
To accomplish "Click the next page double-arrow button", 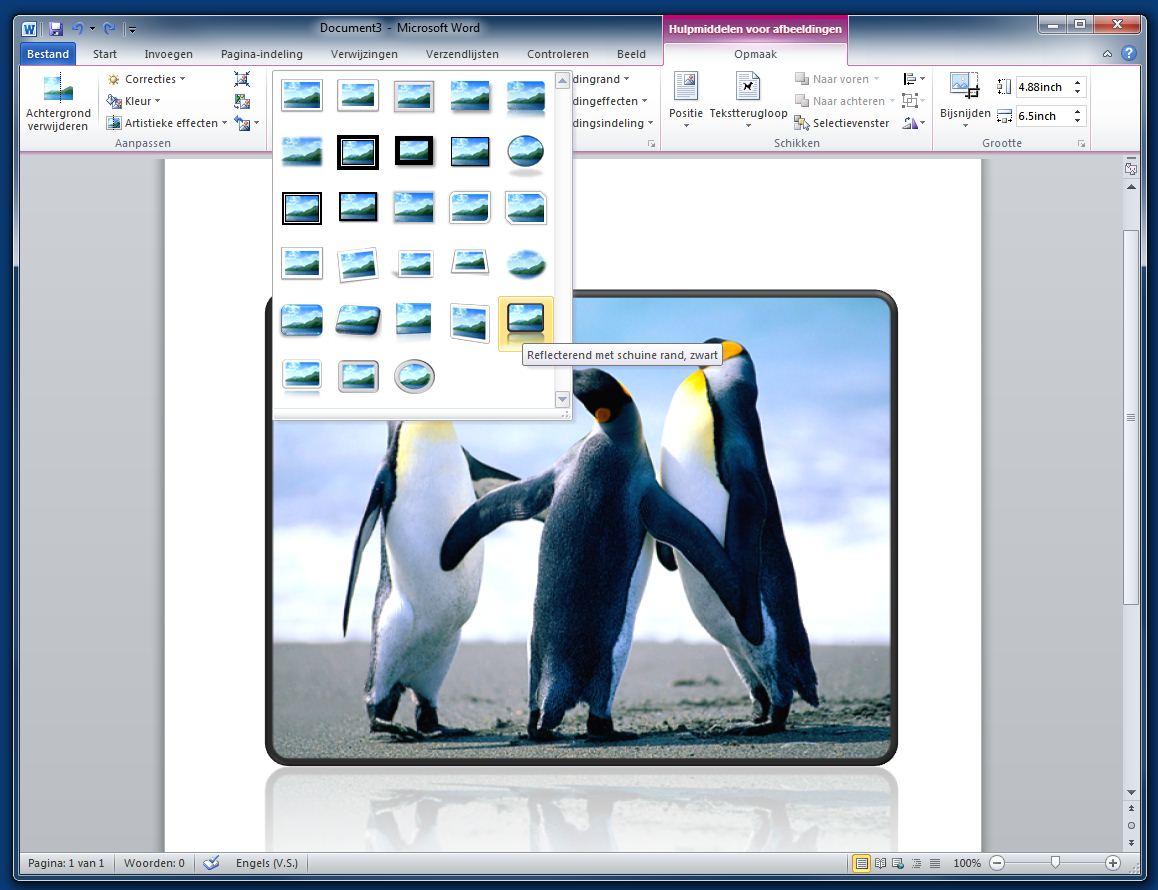I will pos(1131,843).
